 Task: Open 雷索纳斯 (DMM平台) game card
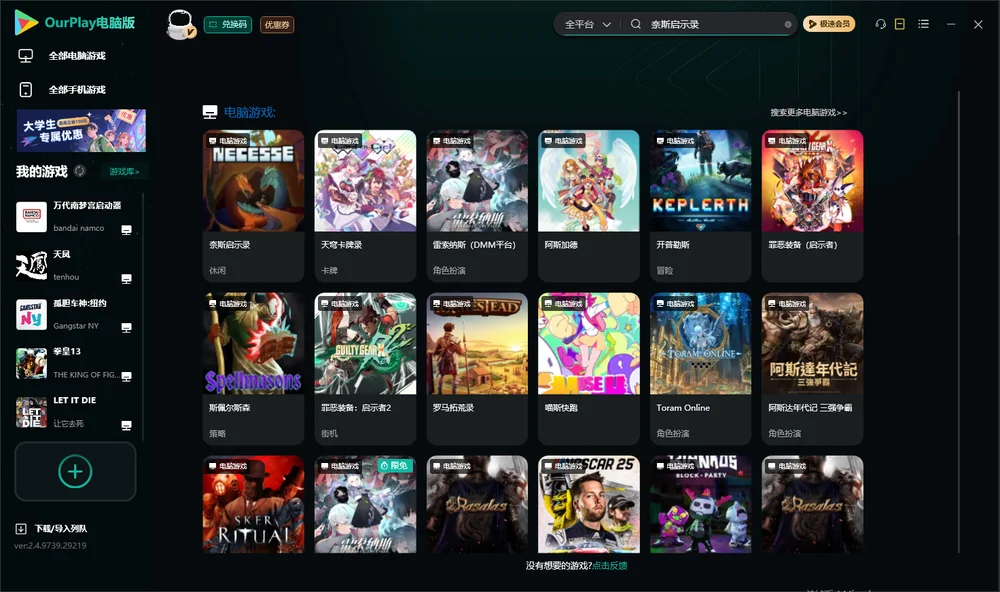pos(477,205)
